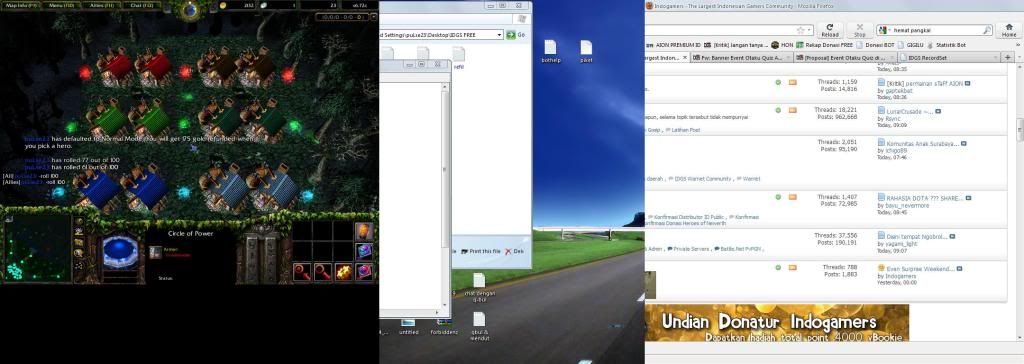Image resolution: width=1024 pixels, height=364 pixels.
Task: Select the golden hero ability icon
Action: 364,231
